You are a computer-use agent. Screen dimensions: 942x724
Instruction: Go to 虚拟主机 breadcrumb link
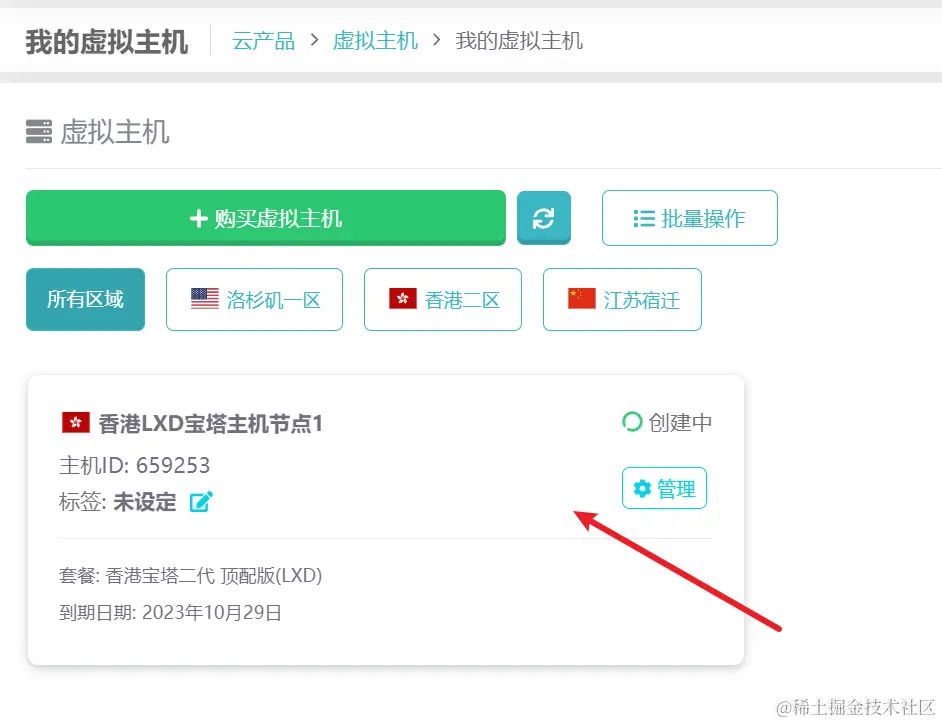(x=375, y=41)
